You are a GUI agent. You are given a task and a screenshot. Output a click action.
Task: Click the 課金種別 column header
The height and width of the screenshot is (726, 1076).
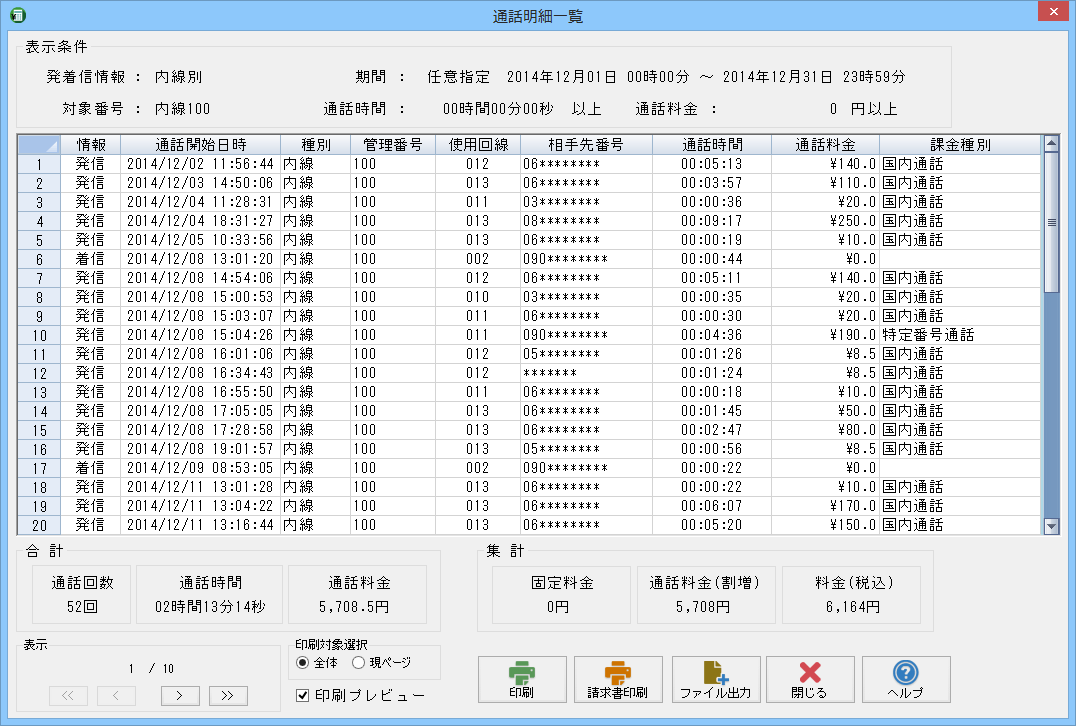(x=960, y=144)
